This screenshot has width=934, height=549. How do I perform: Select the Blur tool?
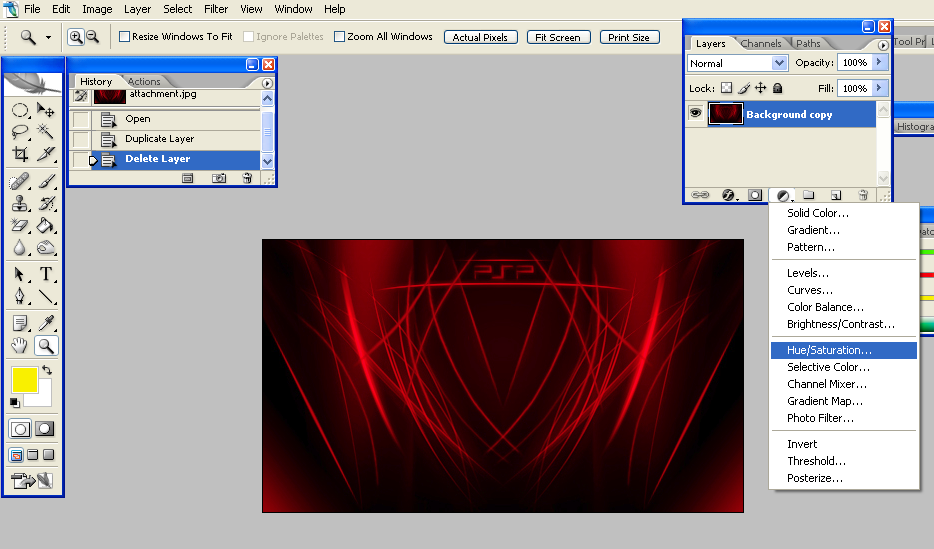[20, 247]
